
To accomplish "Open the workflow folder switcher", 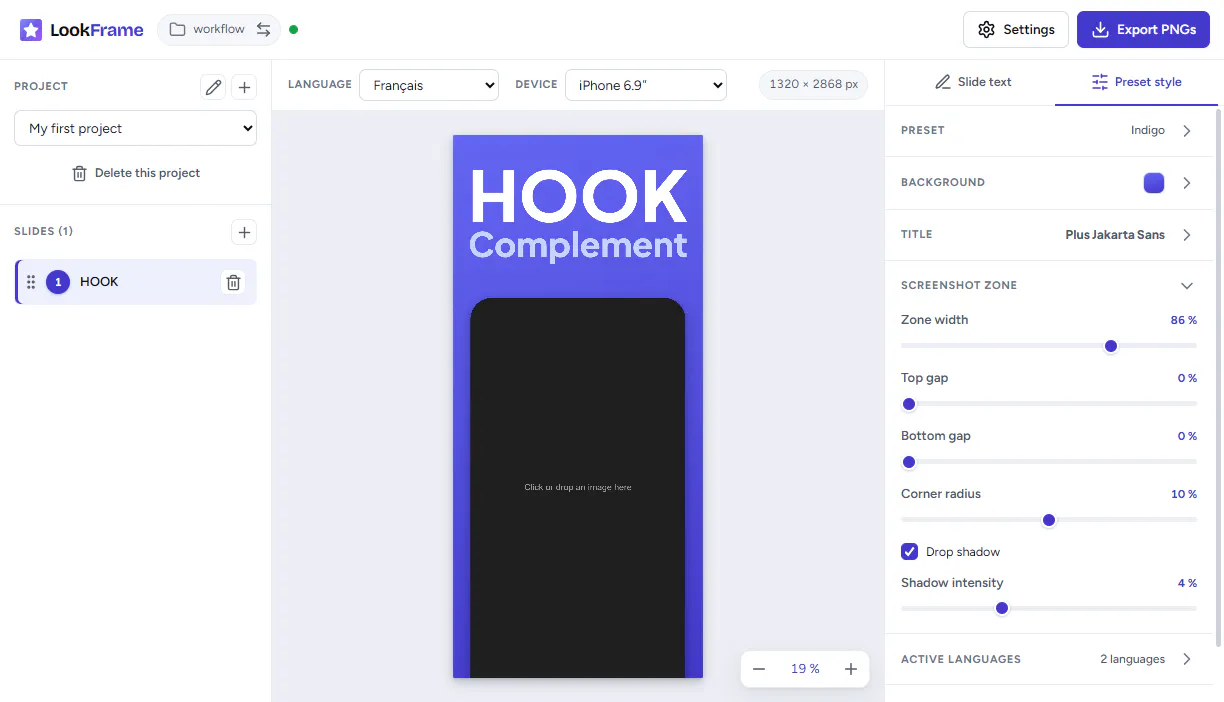I will (x=220, y=30).
